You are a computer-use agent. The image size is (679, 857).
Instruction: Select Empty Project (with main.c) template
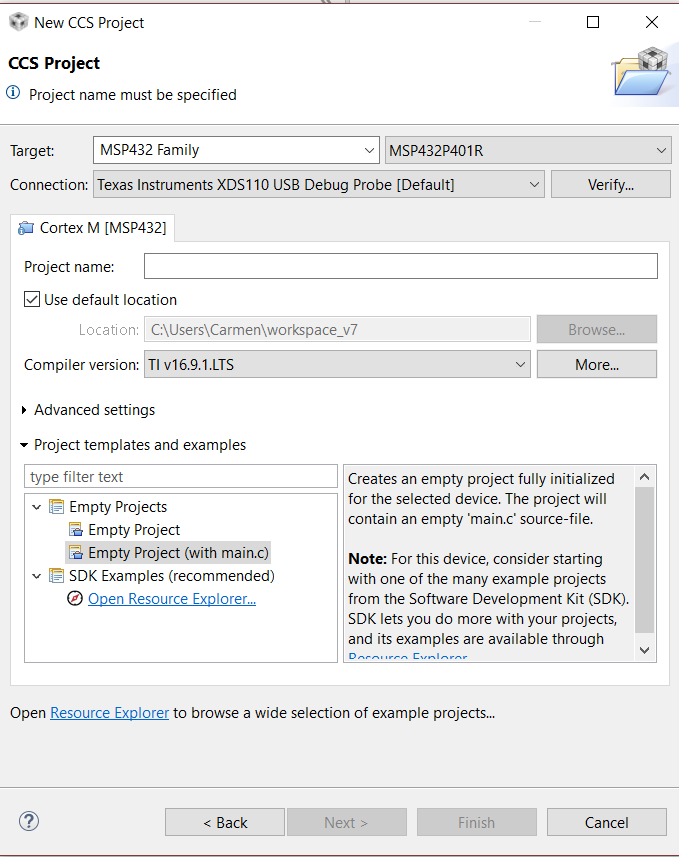(178, 552)
